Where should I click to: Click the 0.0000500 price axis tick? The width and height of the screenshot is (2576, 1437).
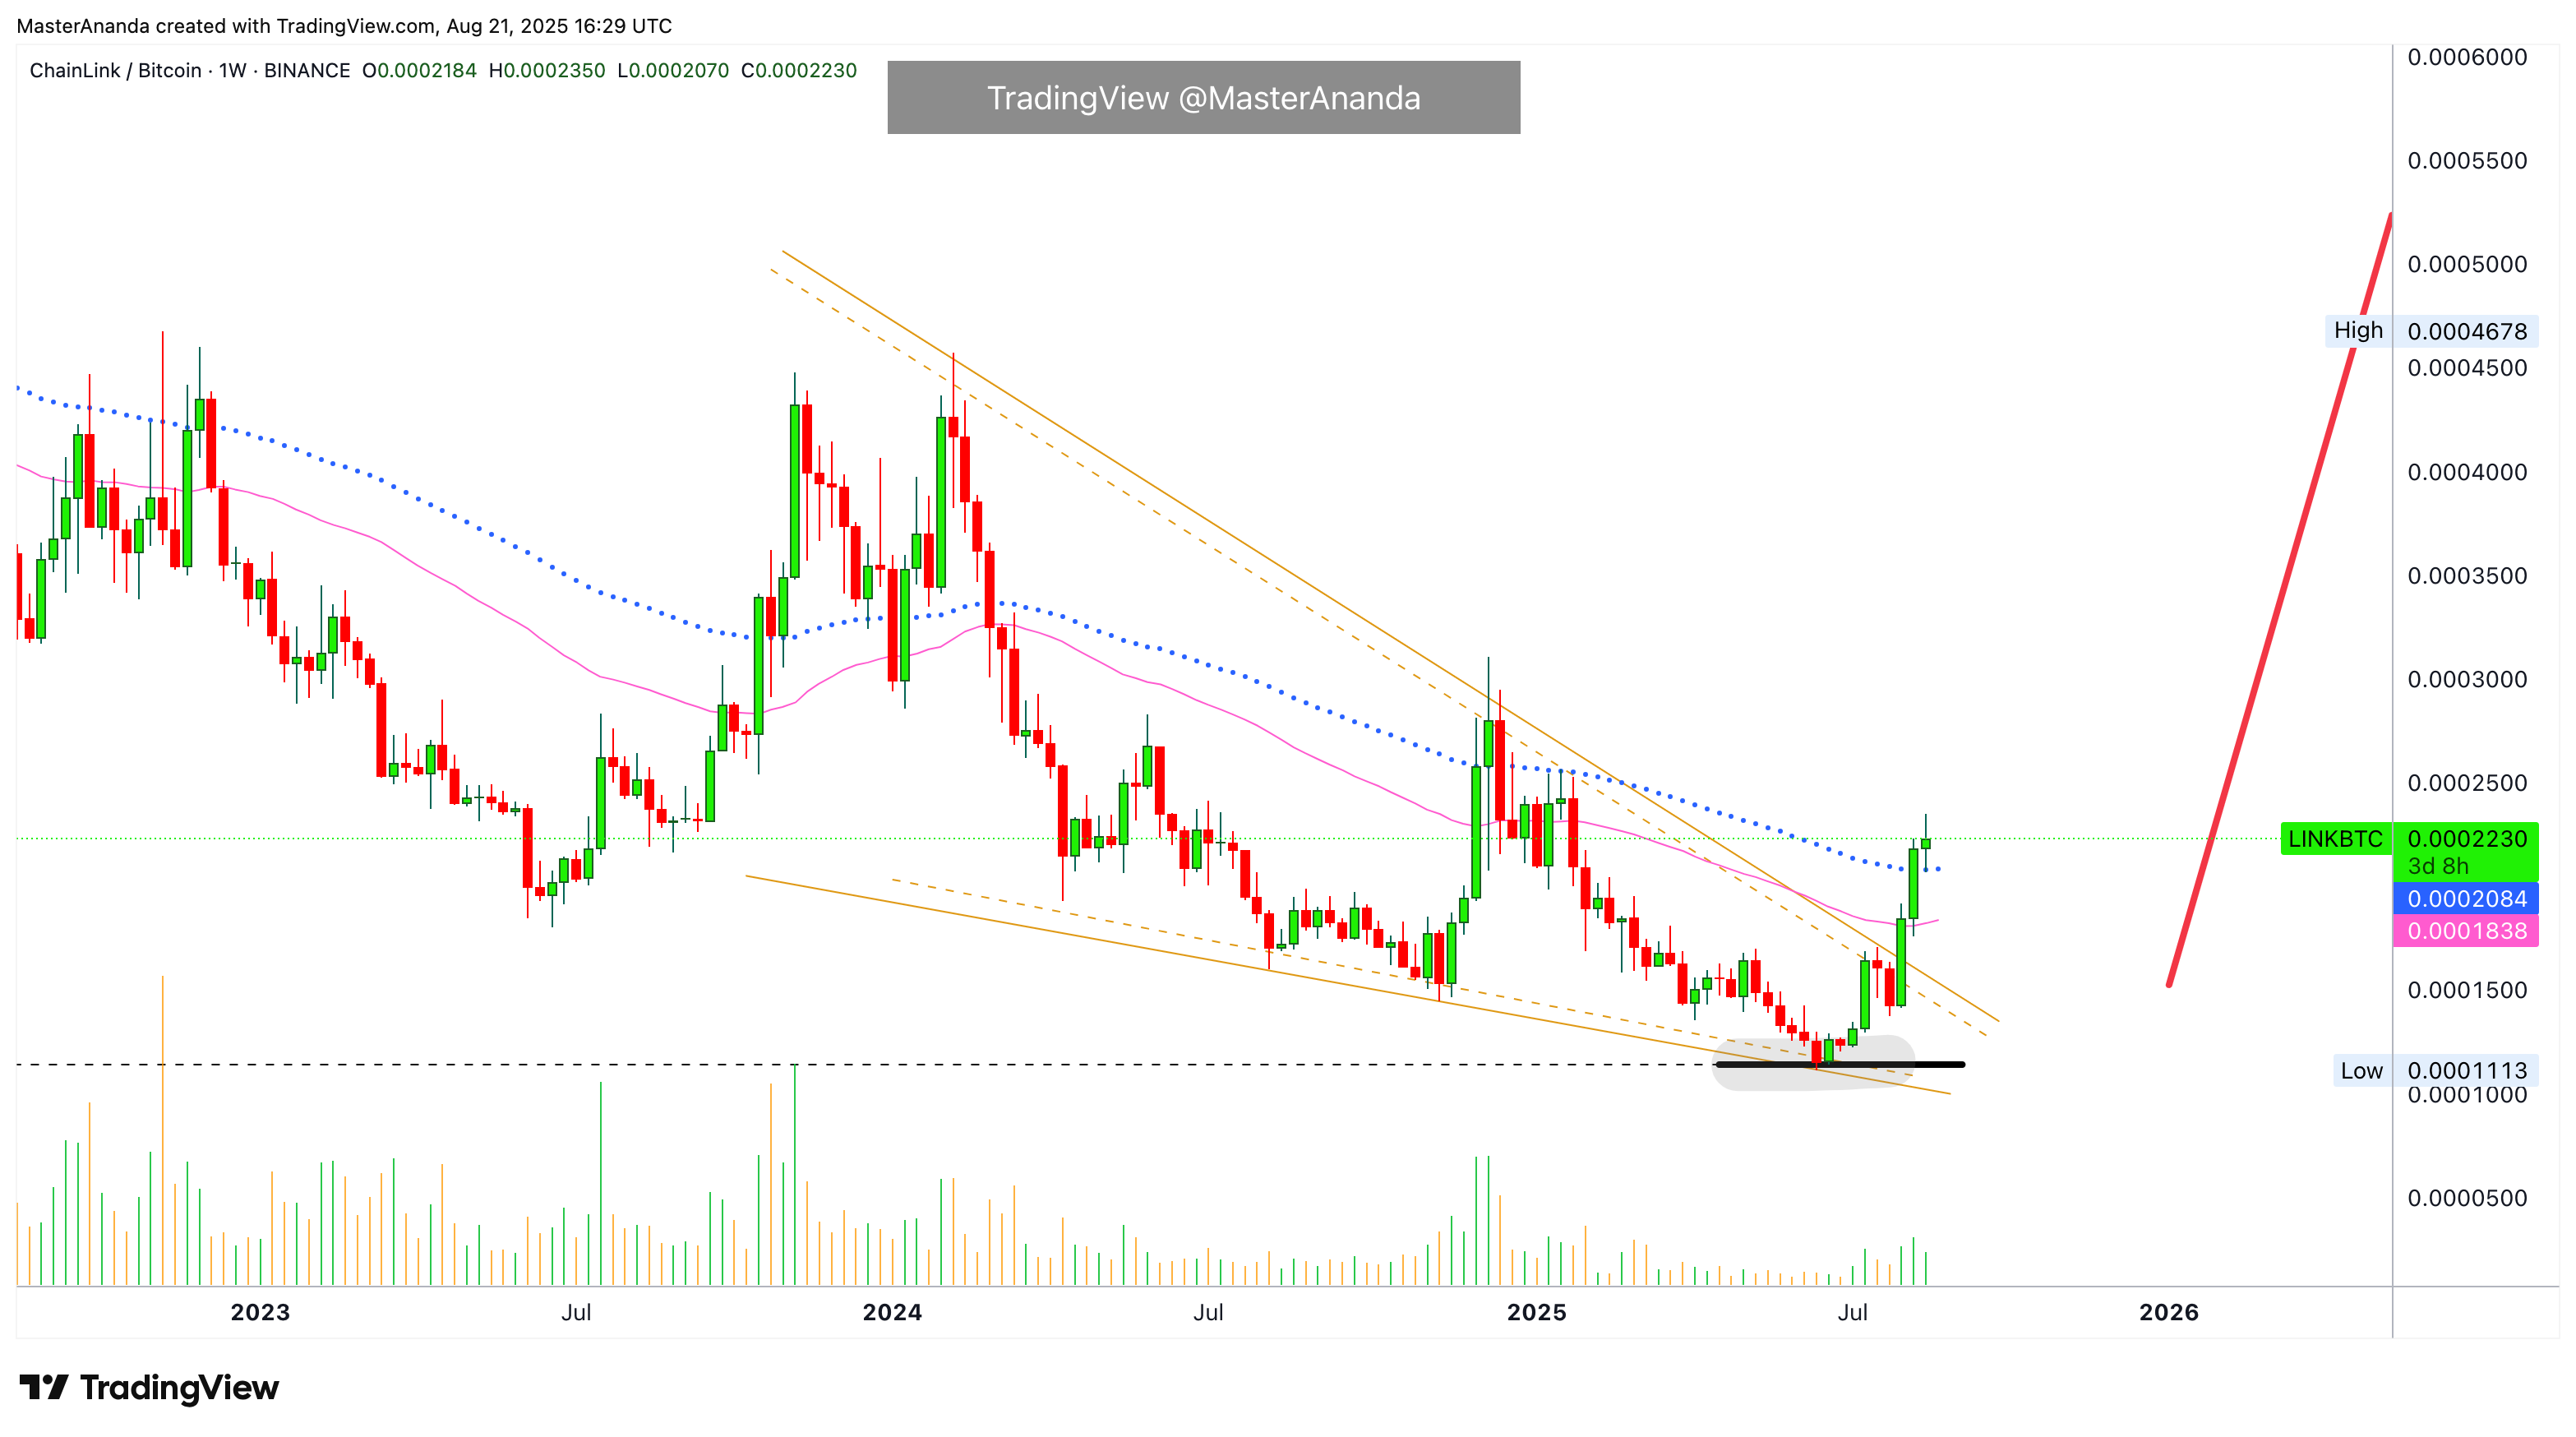coord(2467,1198)
